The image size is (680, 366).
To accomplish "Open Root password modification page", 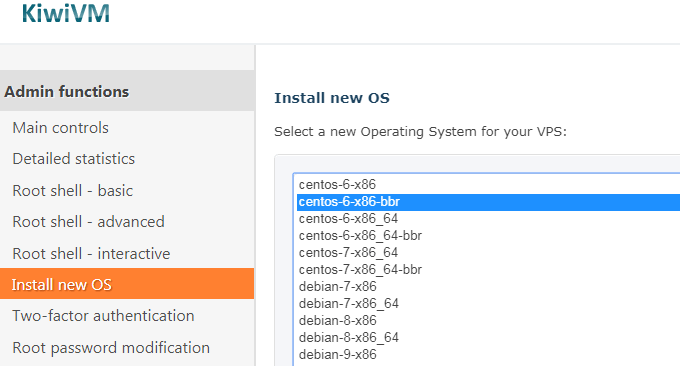I will coord(111,348).
